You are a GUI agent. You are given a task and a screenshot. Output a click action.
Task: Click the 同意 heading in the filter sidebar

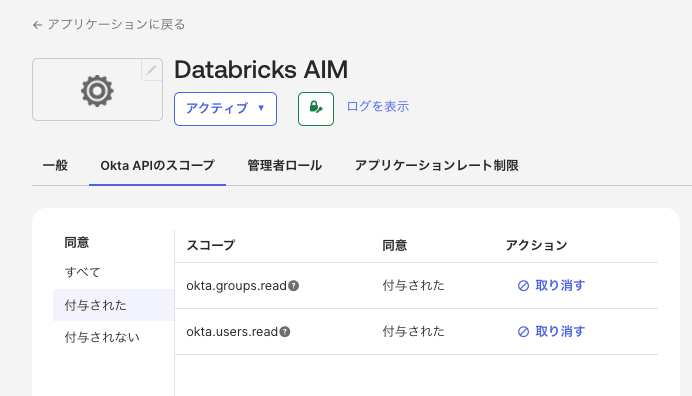[77, 242]
